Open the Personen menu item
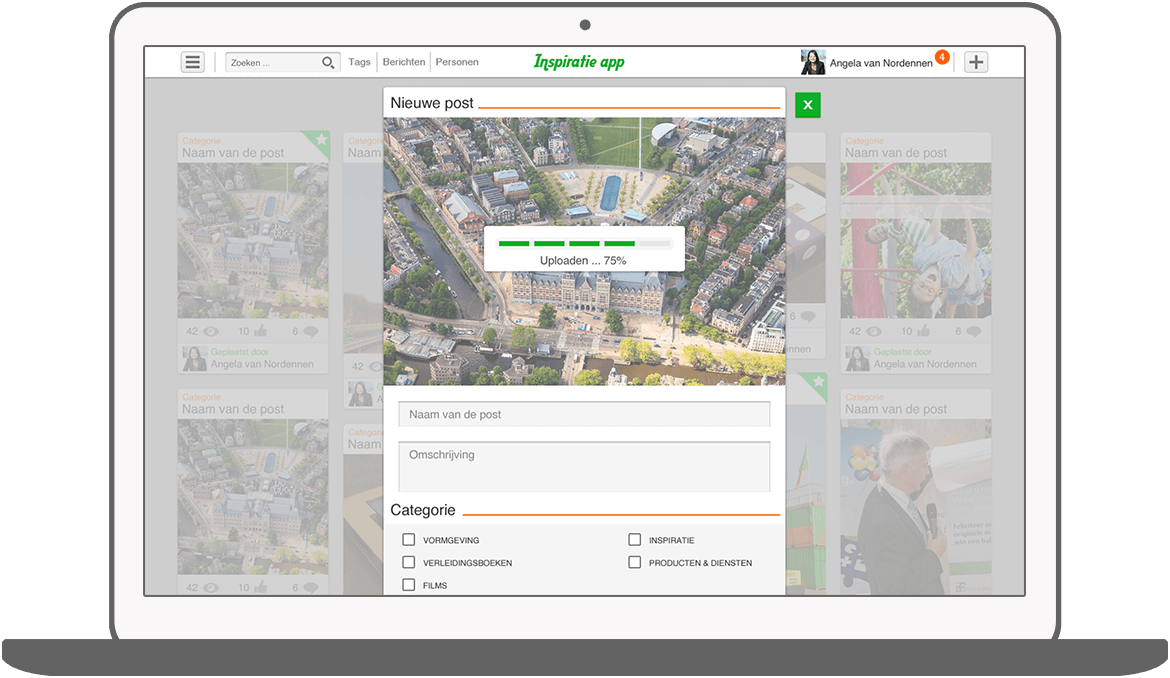1170x678 pixels. 457,62
